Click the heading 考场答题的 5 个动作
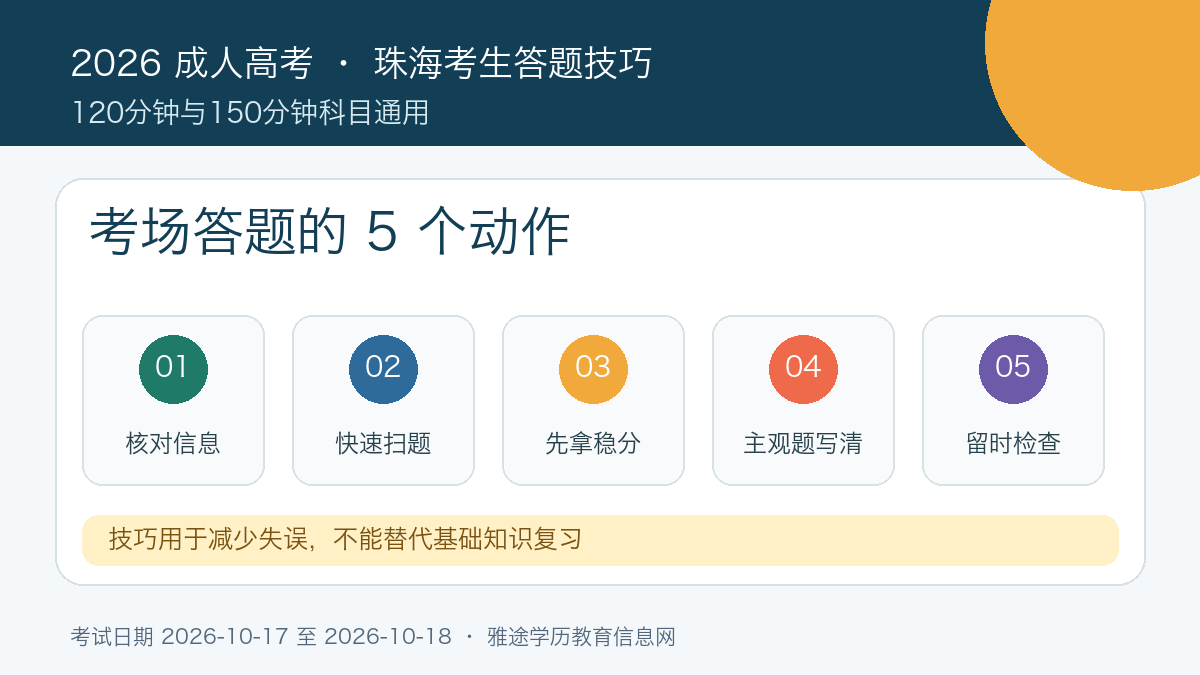Viewport: 1200px width, 675px height. tap(330, 232)
